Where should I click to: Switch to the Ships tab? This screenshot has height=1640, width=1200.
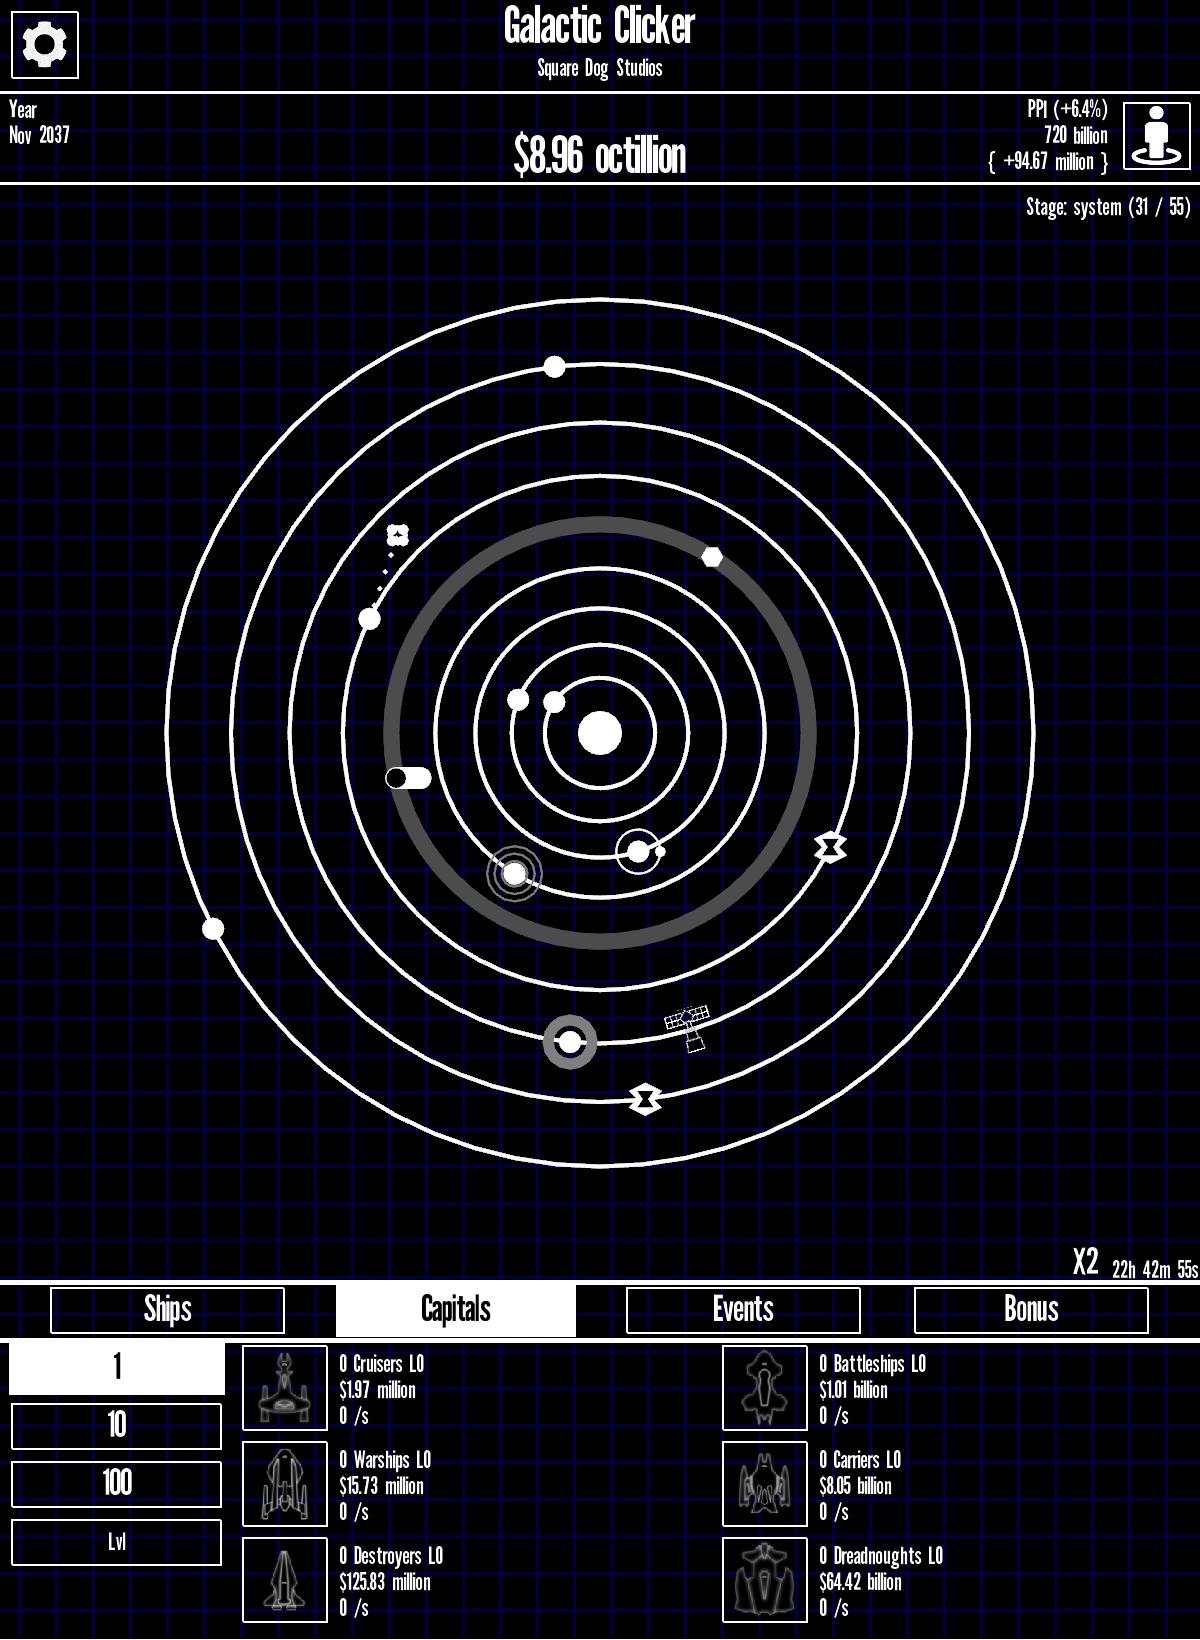167,1310
